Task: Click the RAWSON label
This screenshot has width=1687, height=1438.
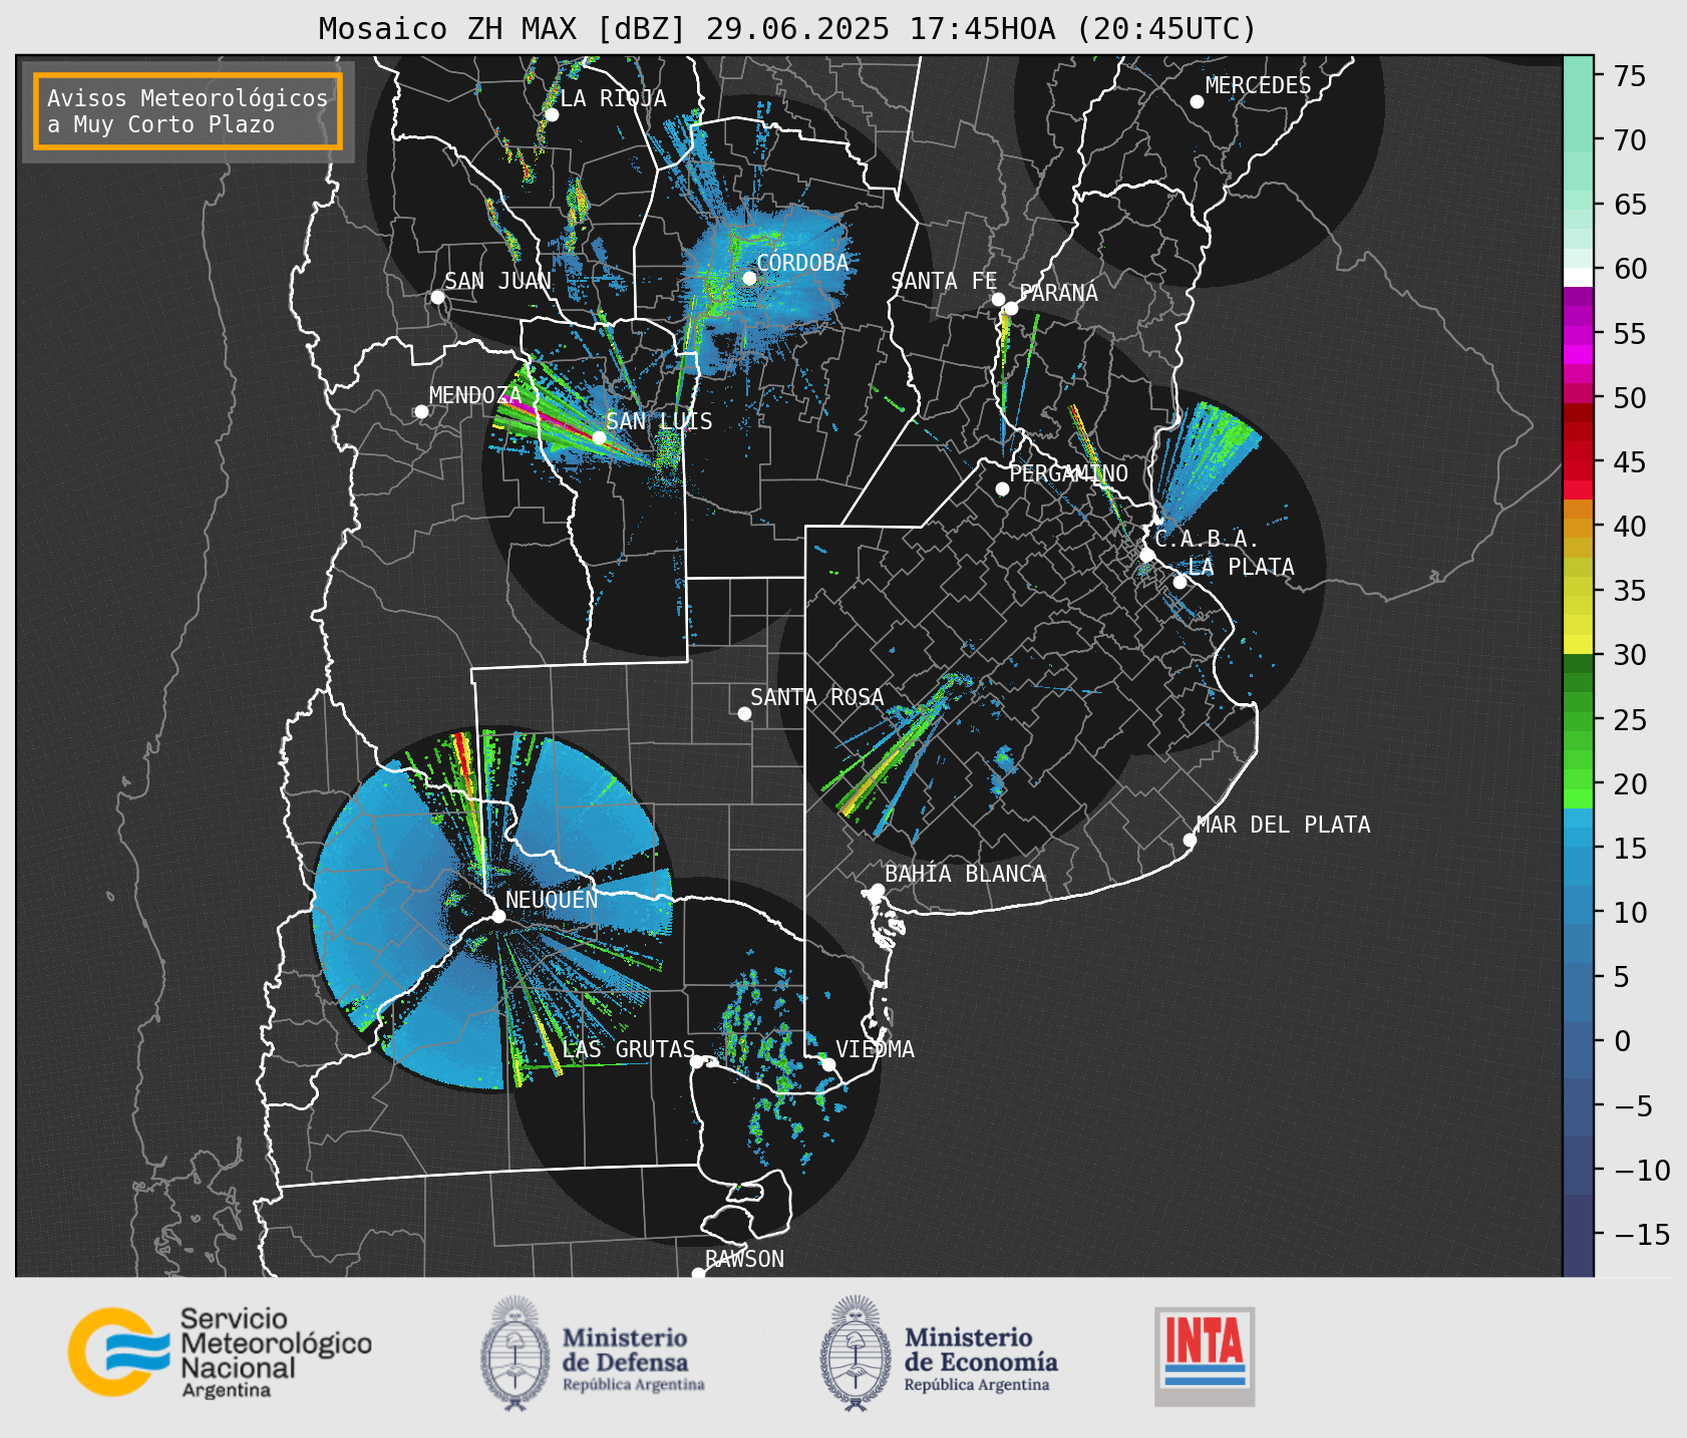Action: pos(744,1259)
